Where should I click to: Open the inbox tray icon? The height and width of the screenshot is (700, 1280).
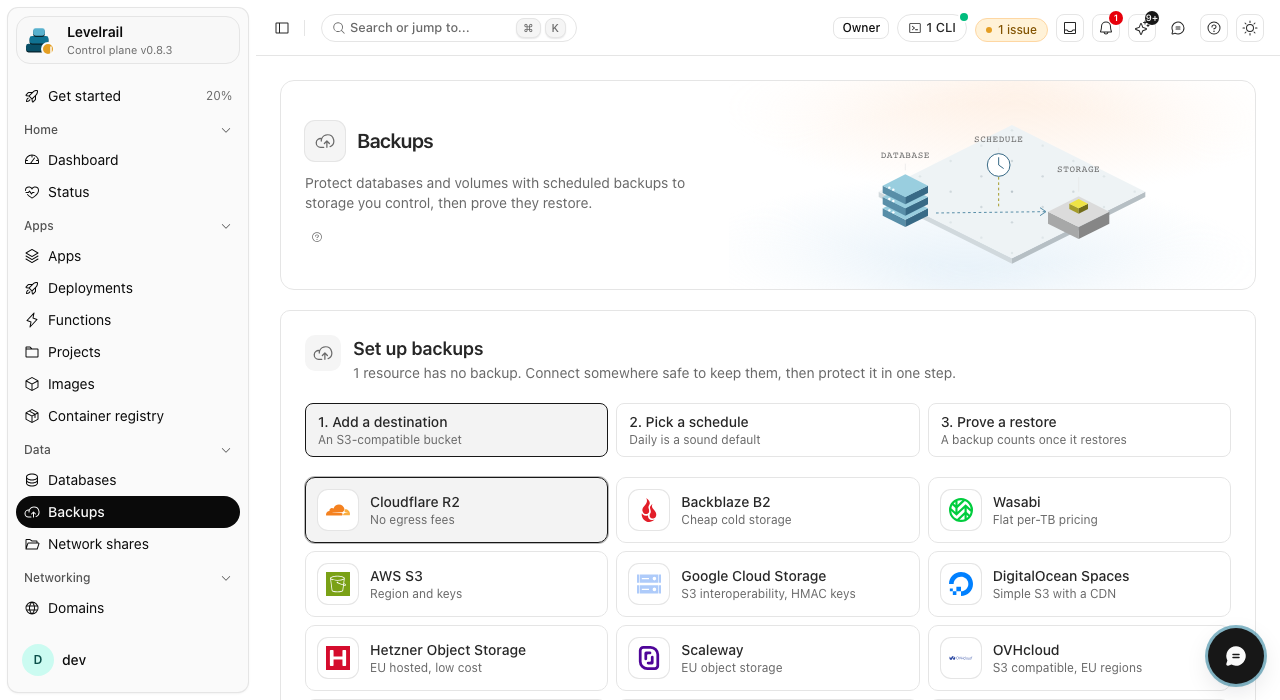click(1070, 28)
